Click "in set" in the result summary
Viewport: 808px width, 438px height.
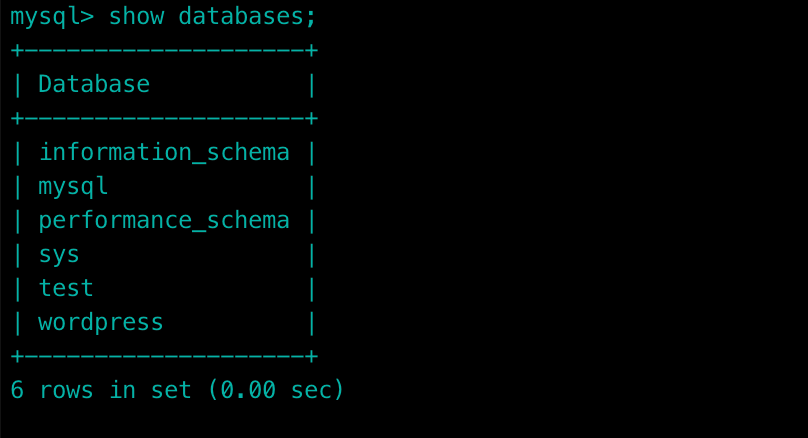[150, 391]
